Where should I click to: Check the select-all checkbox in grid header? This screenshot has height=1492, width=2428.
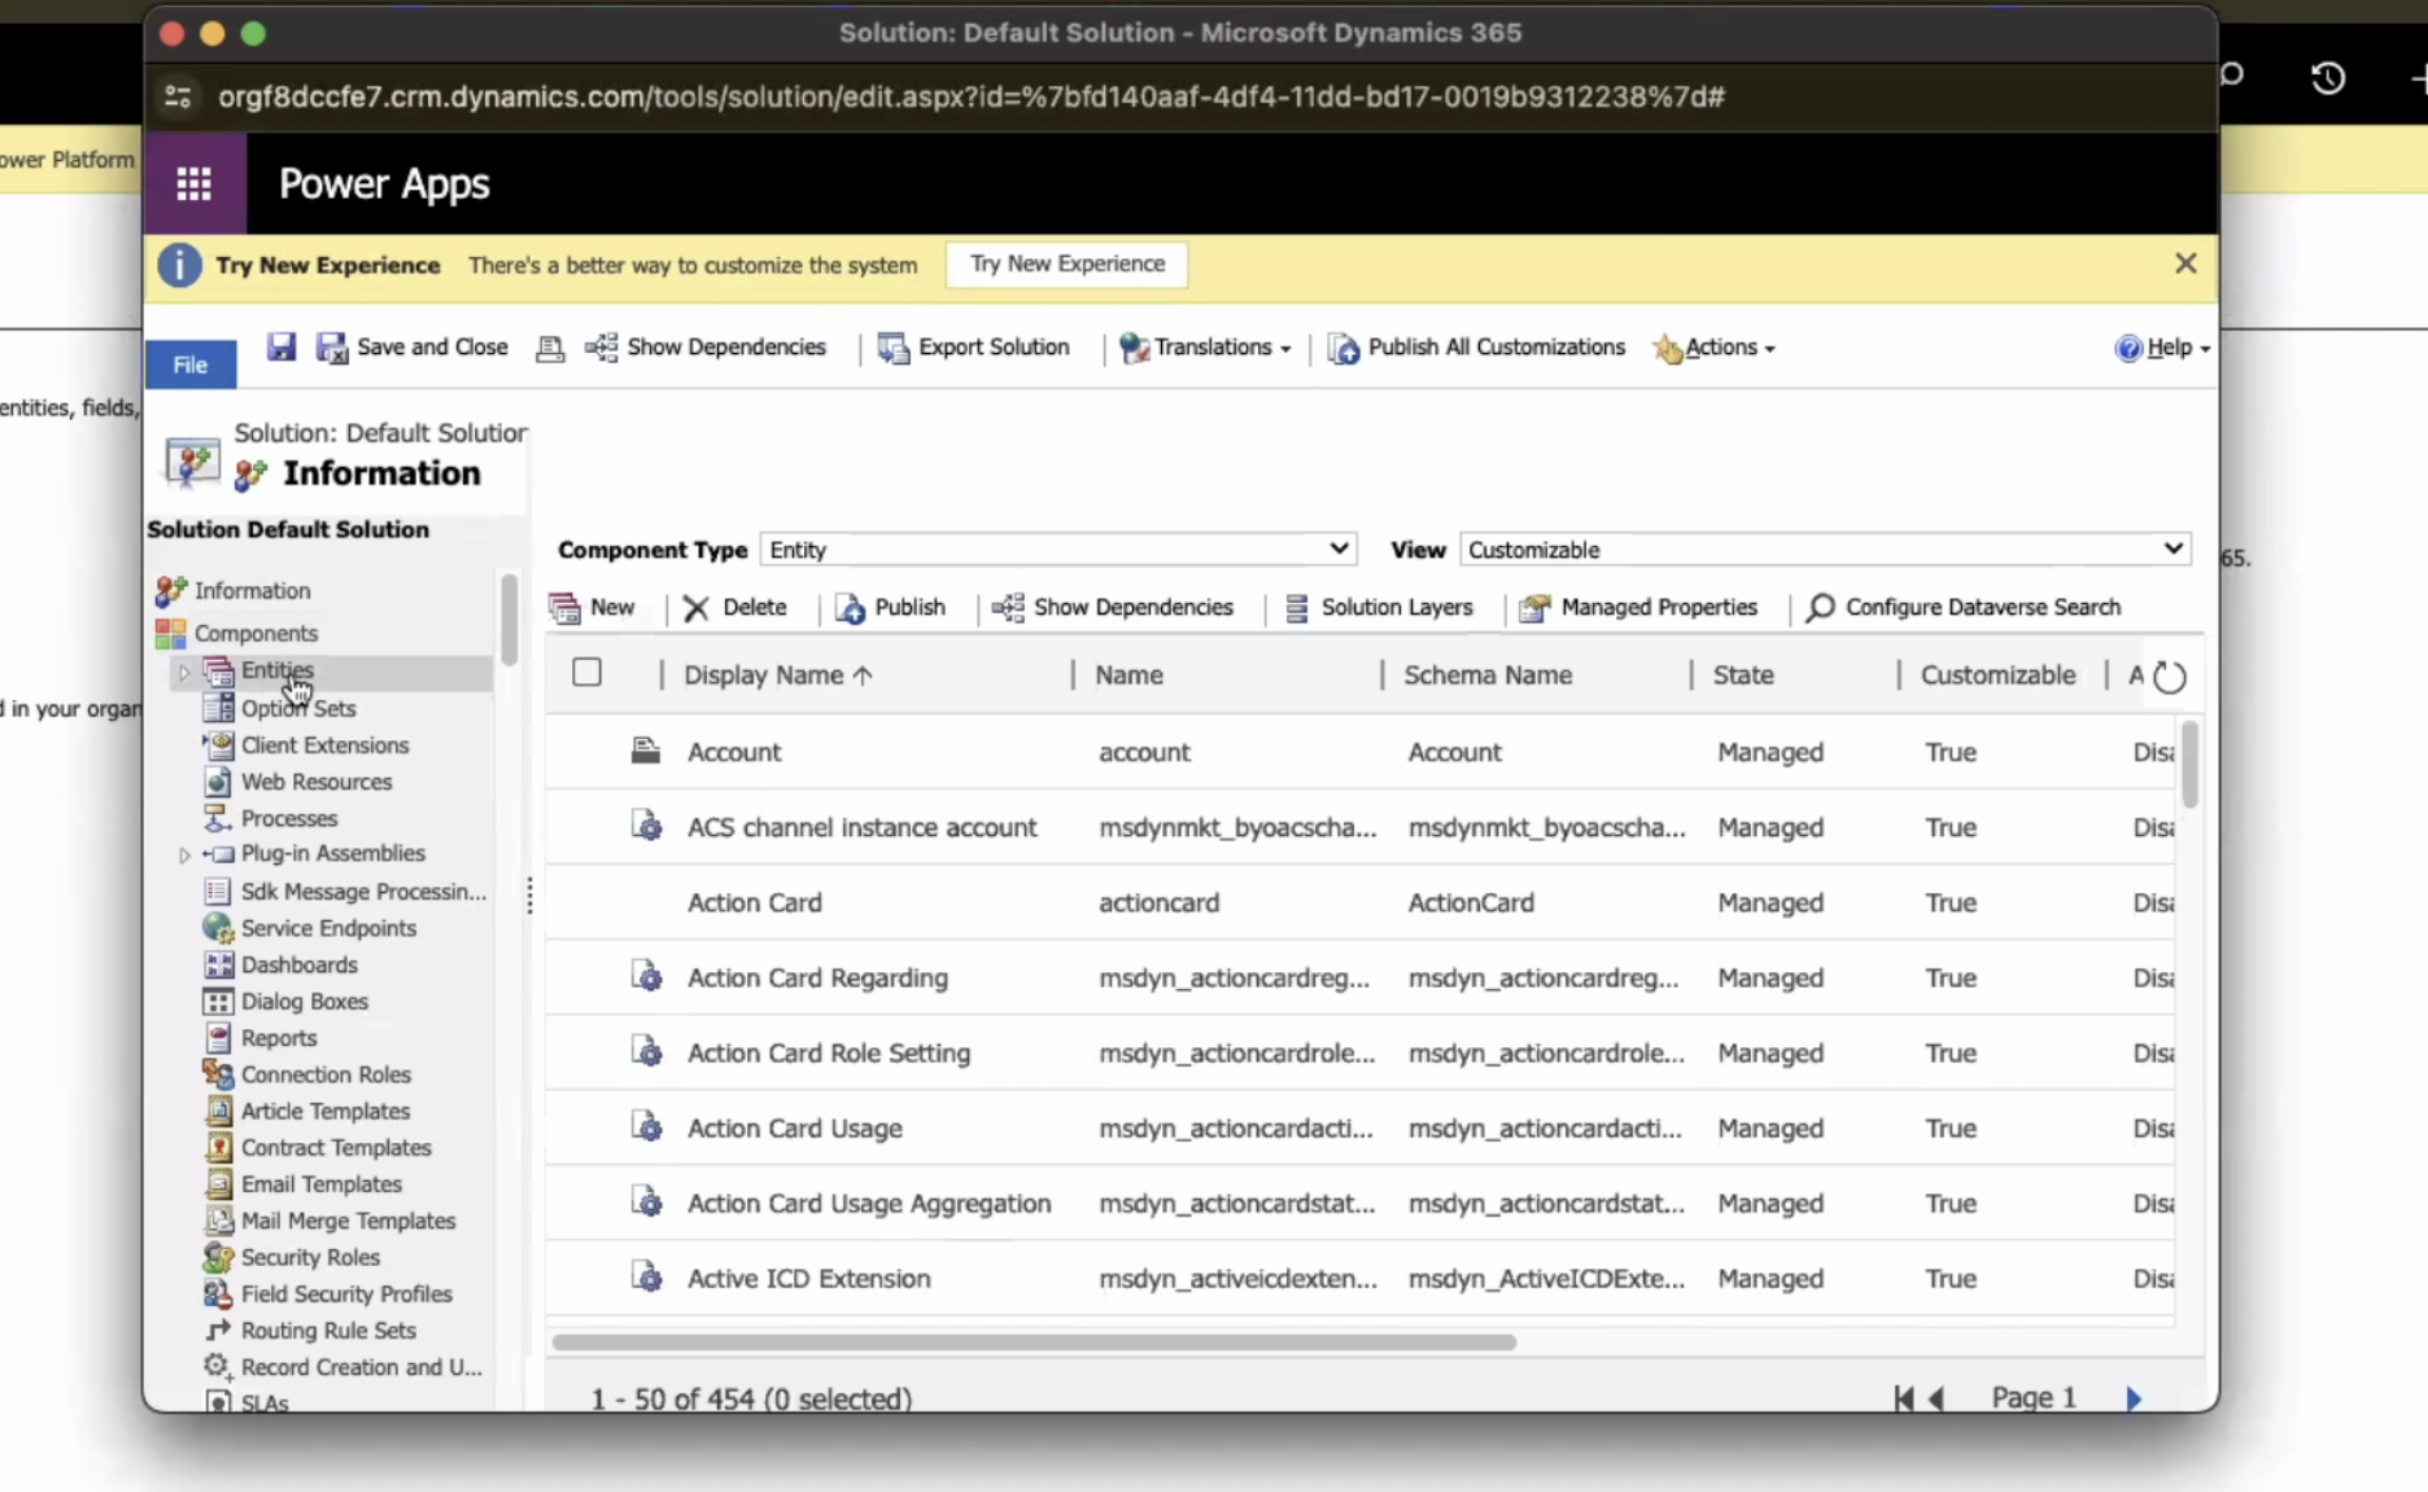(587, 673)
